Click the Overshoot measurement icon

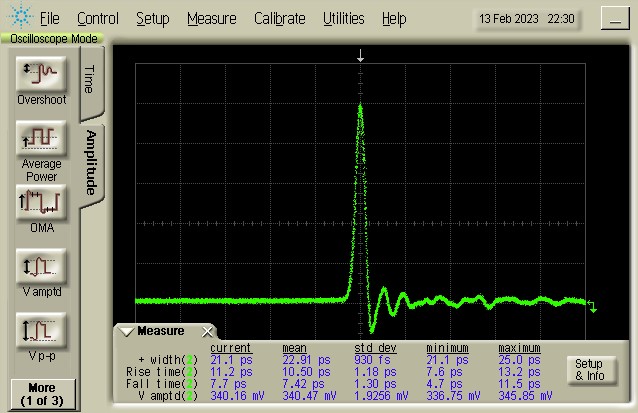tap(41, 73)
